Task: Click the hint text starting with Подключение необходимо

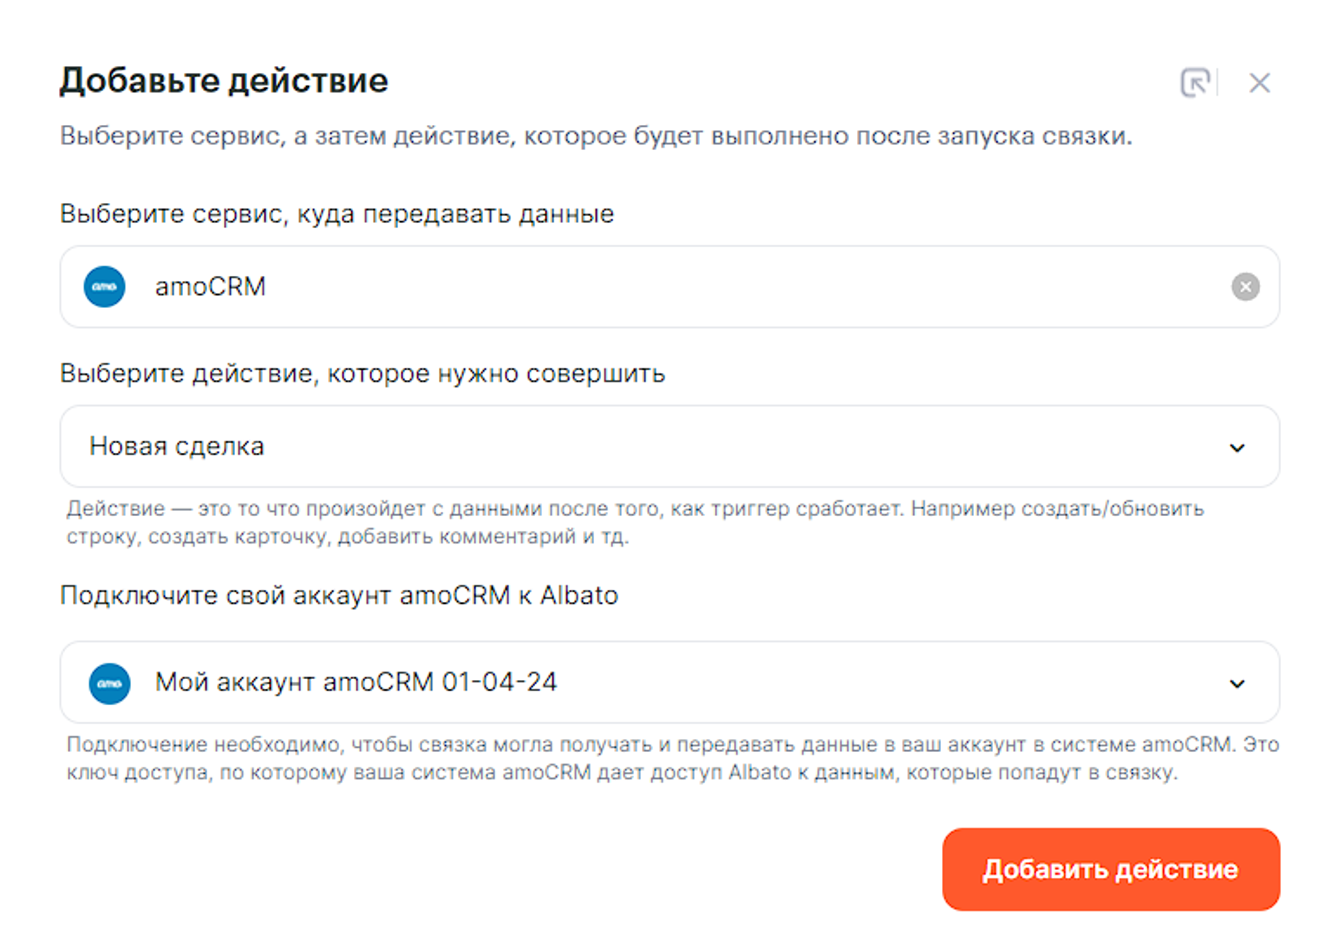Action: tap(672, 758)
